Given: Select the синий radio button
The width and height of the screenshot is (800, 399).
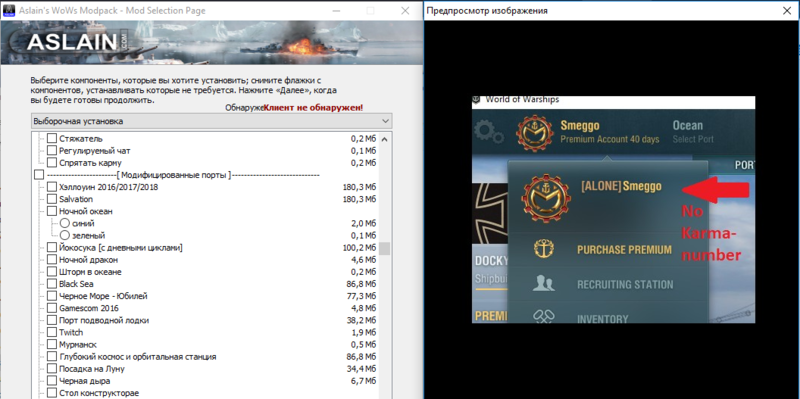Looking at the screenshot, I should pos(65,223).
